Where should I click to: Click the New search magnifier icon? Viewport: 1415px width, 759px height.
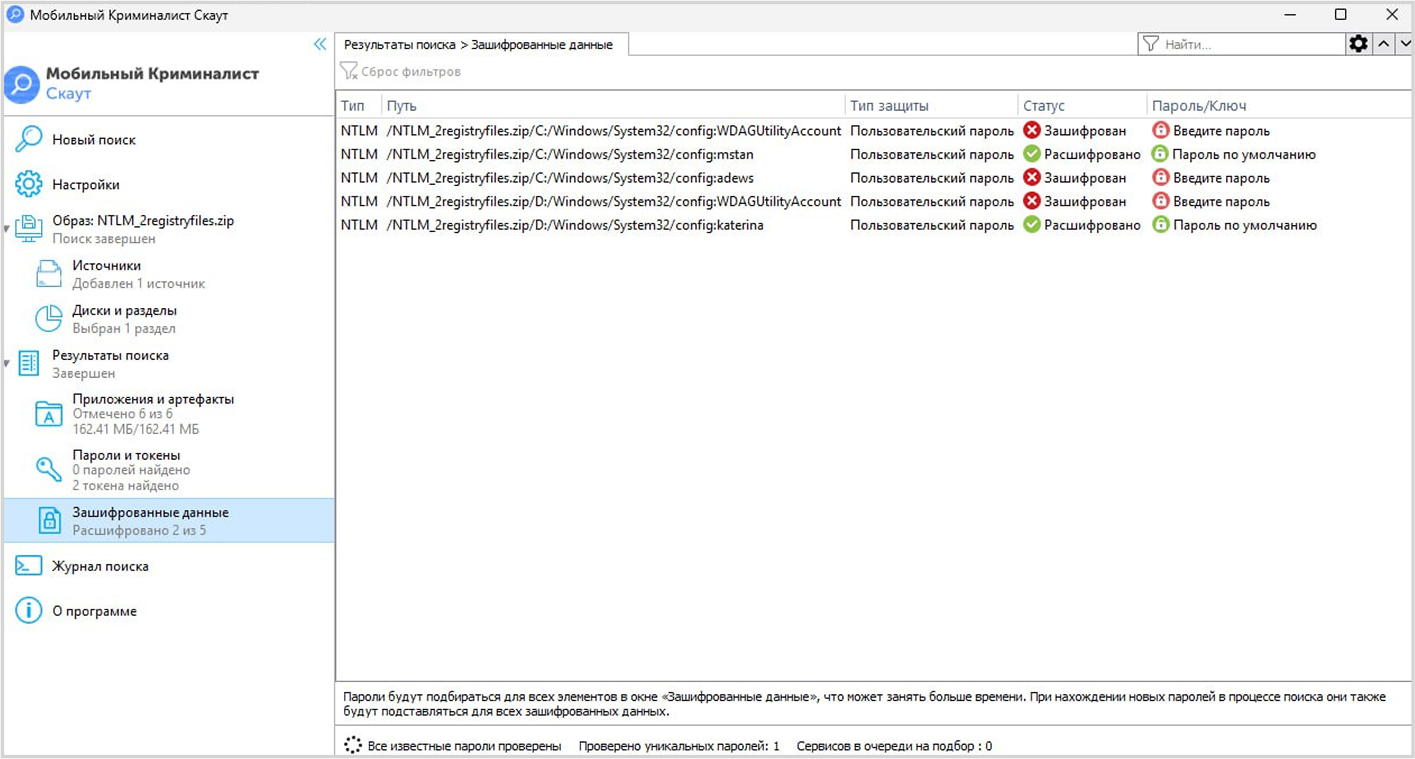tap(28, 140)
